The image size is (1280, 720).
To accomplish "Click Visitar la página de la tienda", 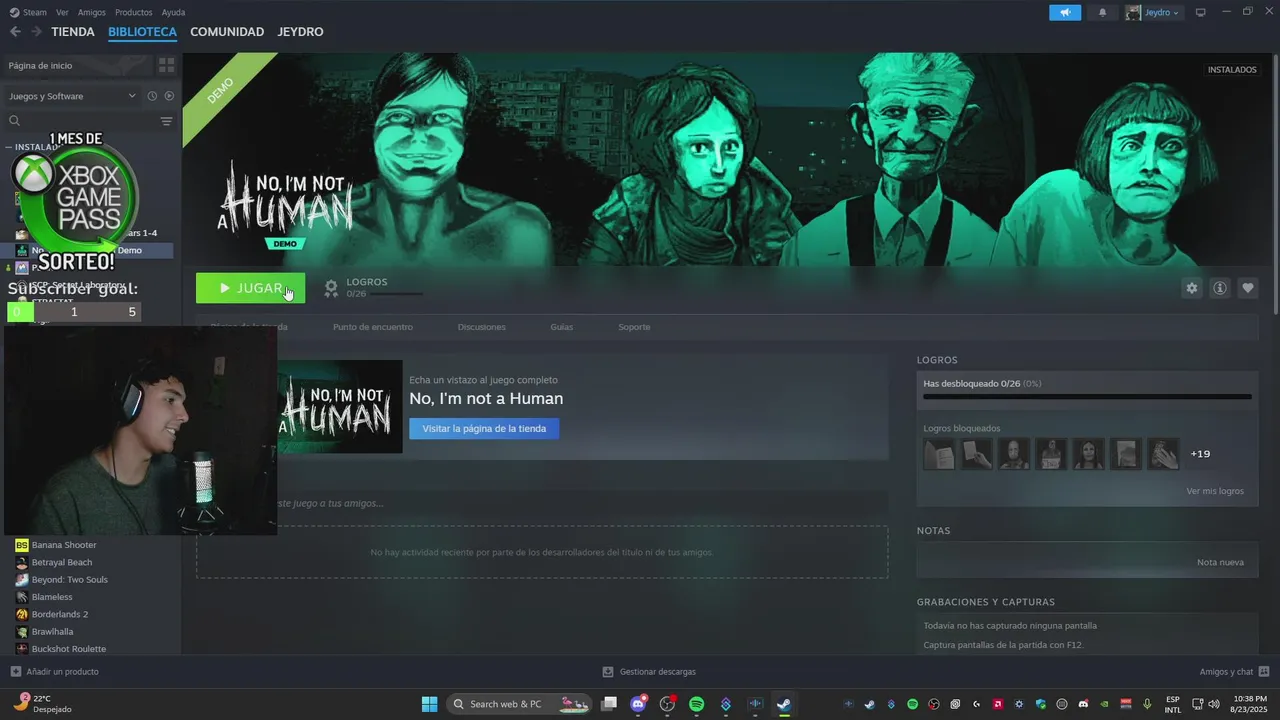I will pos(484,428).
